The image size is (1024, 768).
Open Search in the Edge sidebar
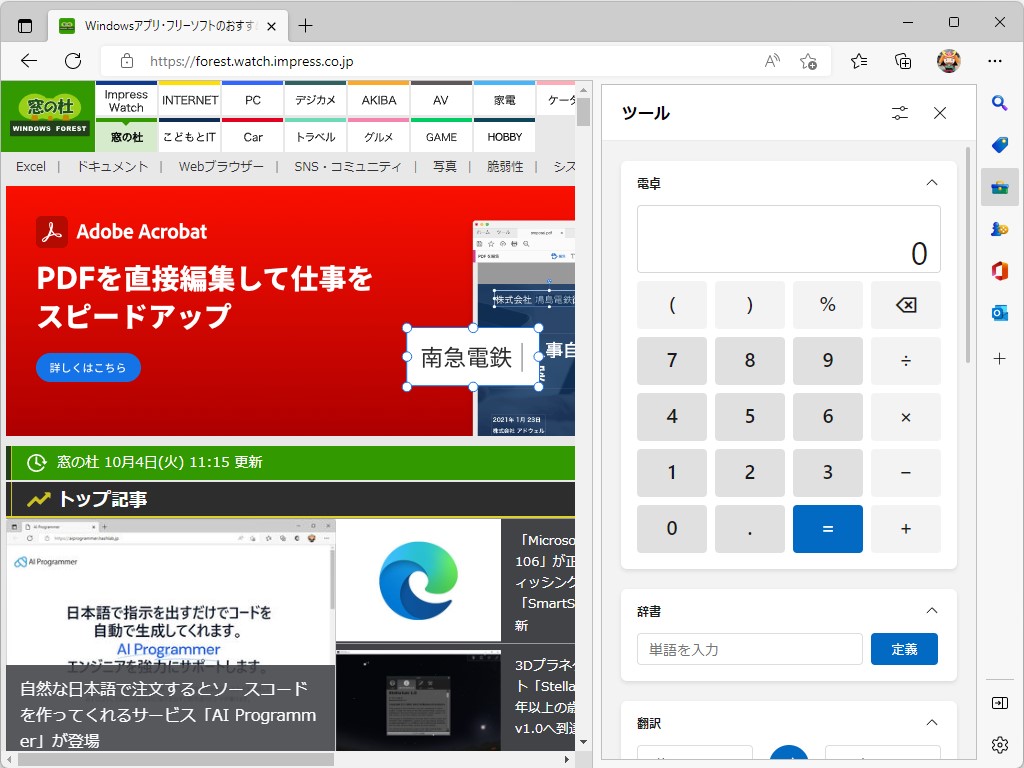pyautogui.click(x=999, y=103)
